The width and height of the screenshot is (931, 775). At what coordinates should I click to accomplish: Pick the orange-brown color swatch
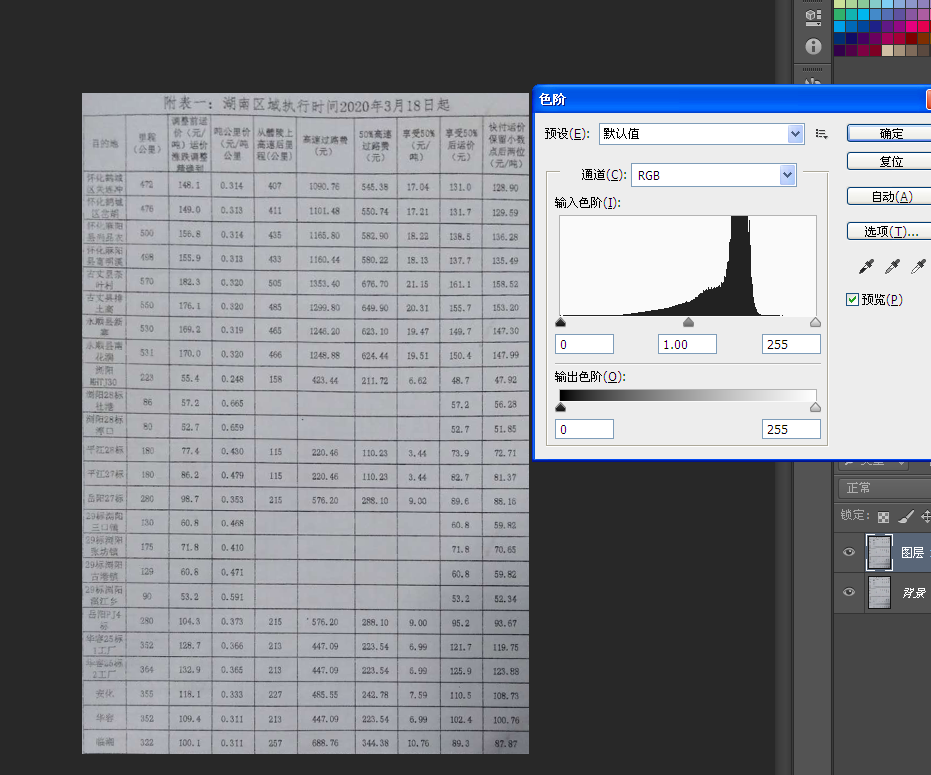click(x=924, y=39)
